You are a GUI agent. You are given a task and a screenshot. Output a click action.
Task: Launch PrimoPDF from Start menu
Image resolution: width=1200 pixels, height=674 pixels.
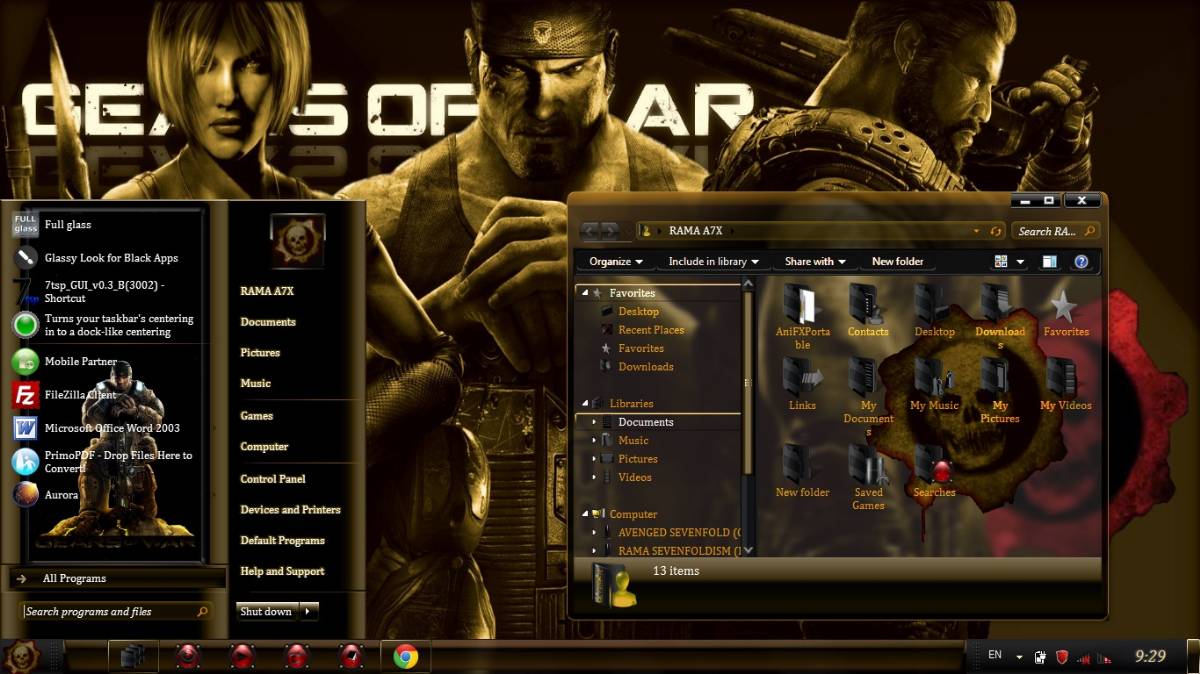(x=102, y=461)
